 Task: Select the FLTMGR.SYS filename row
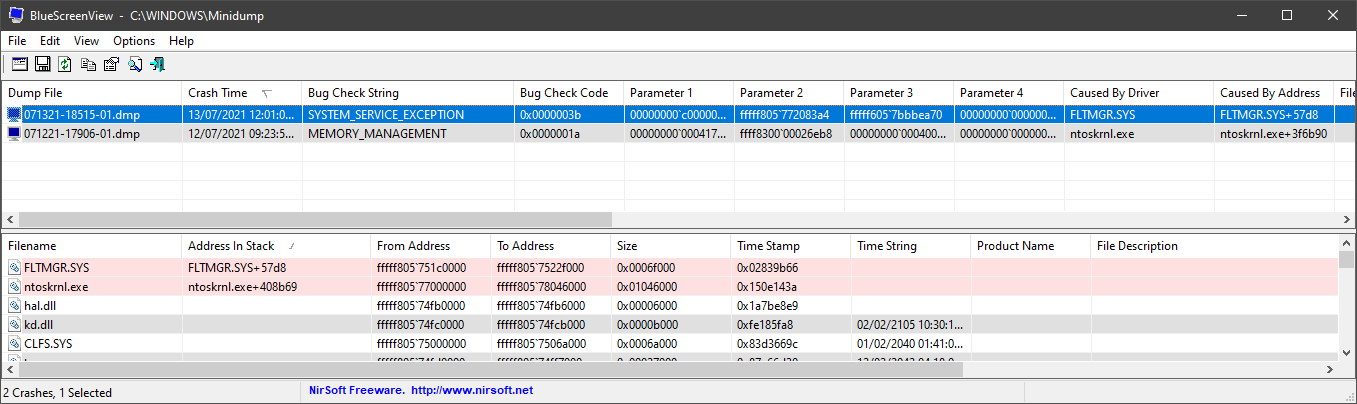pos(670,267)
